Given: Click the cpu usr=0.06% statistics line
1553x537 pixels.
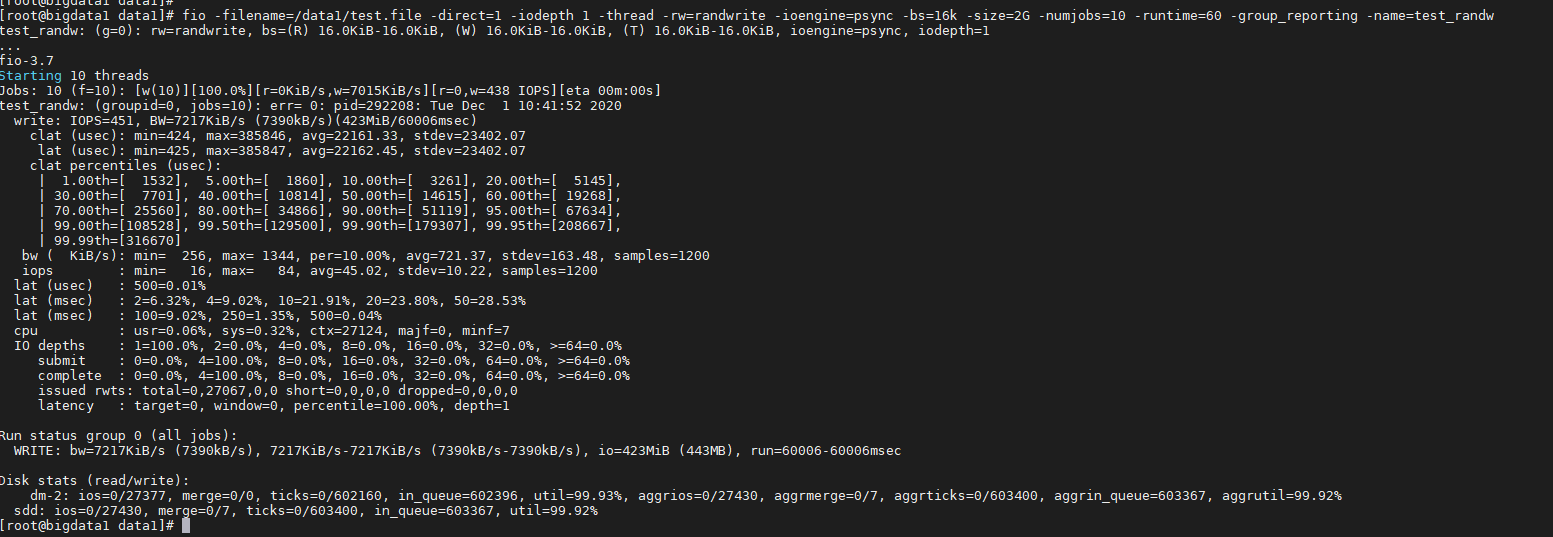Looking at the screenshot, I should point(262,331).
